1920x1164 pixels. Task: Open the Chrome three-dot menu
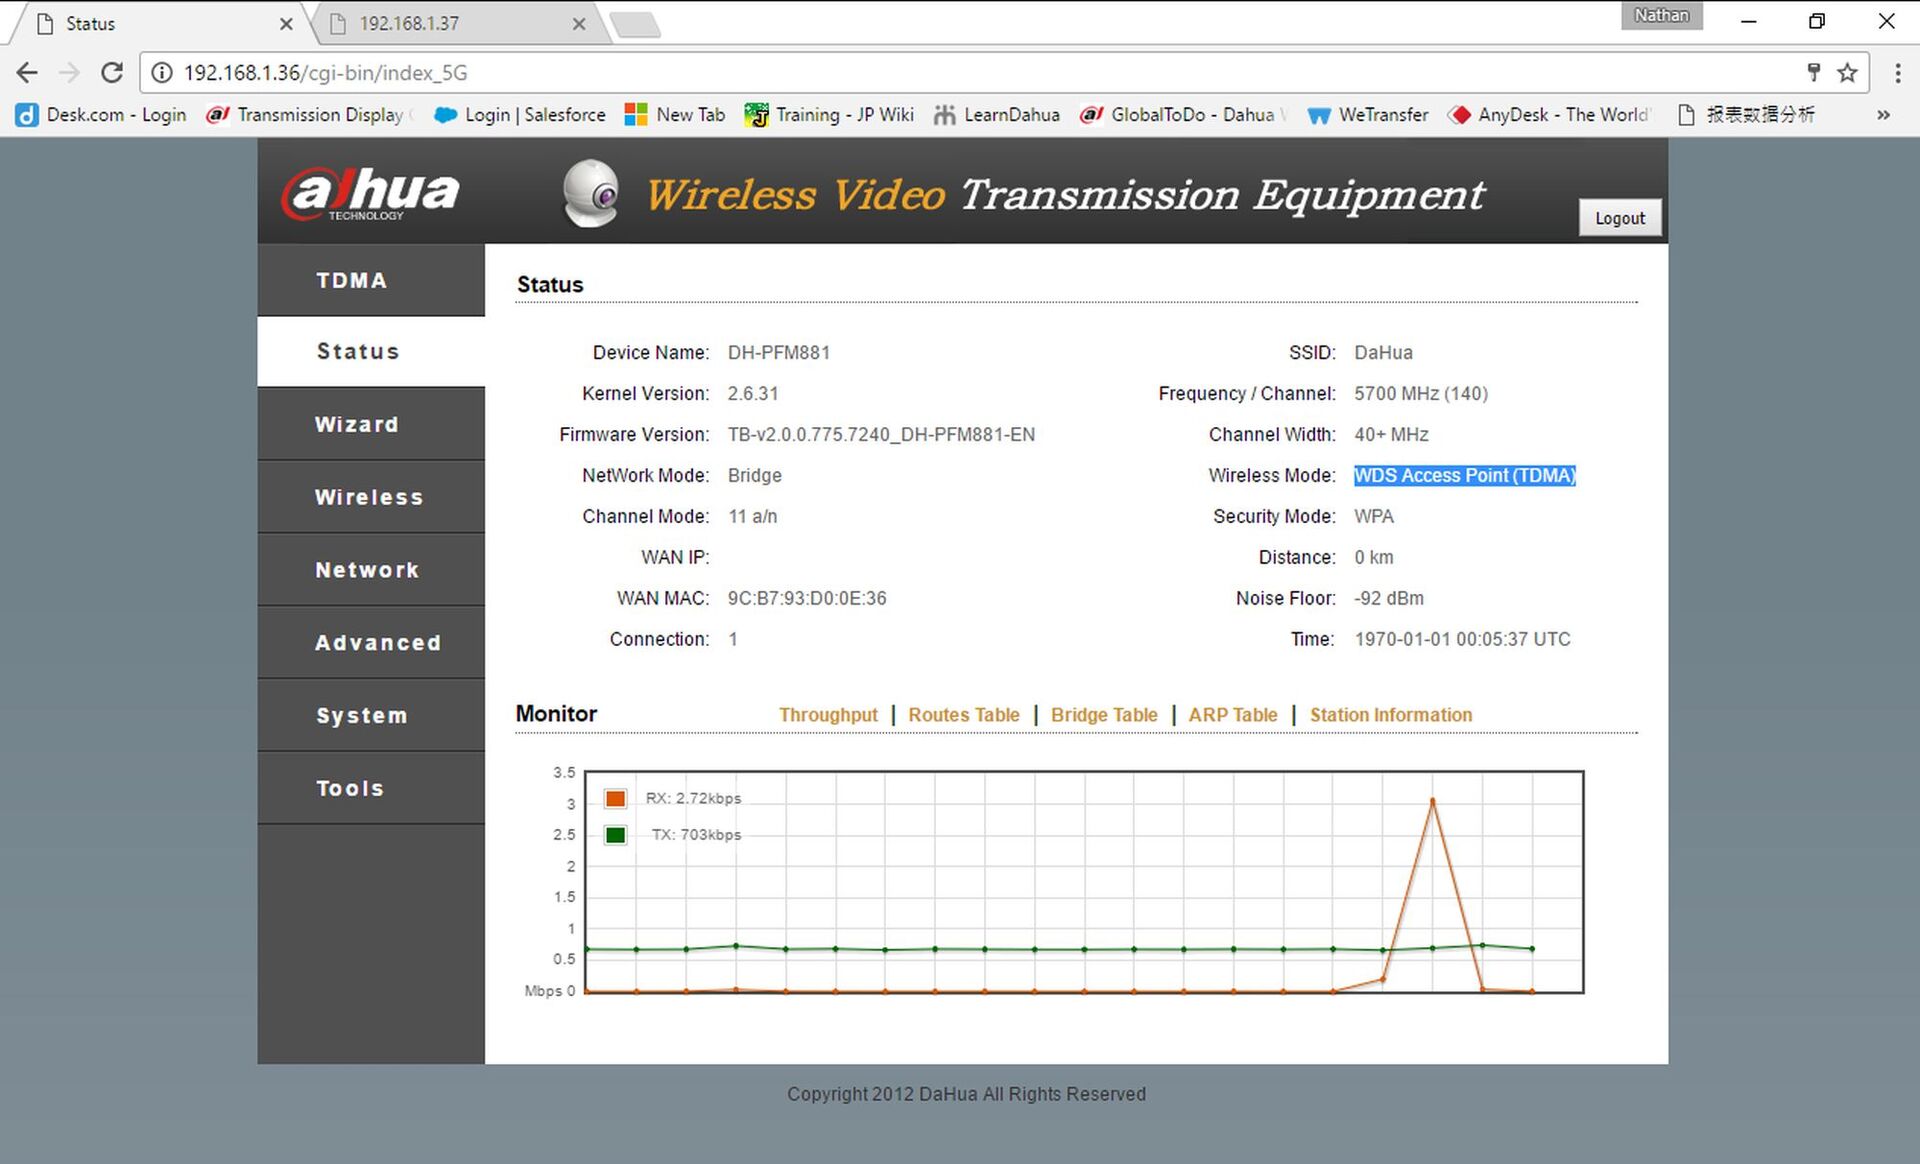point(1897,72)
